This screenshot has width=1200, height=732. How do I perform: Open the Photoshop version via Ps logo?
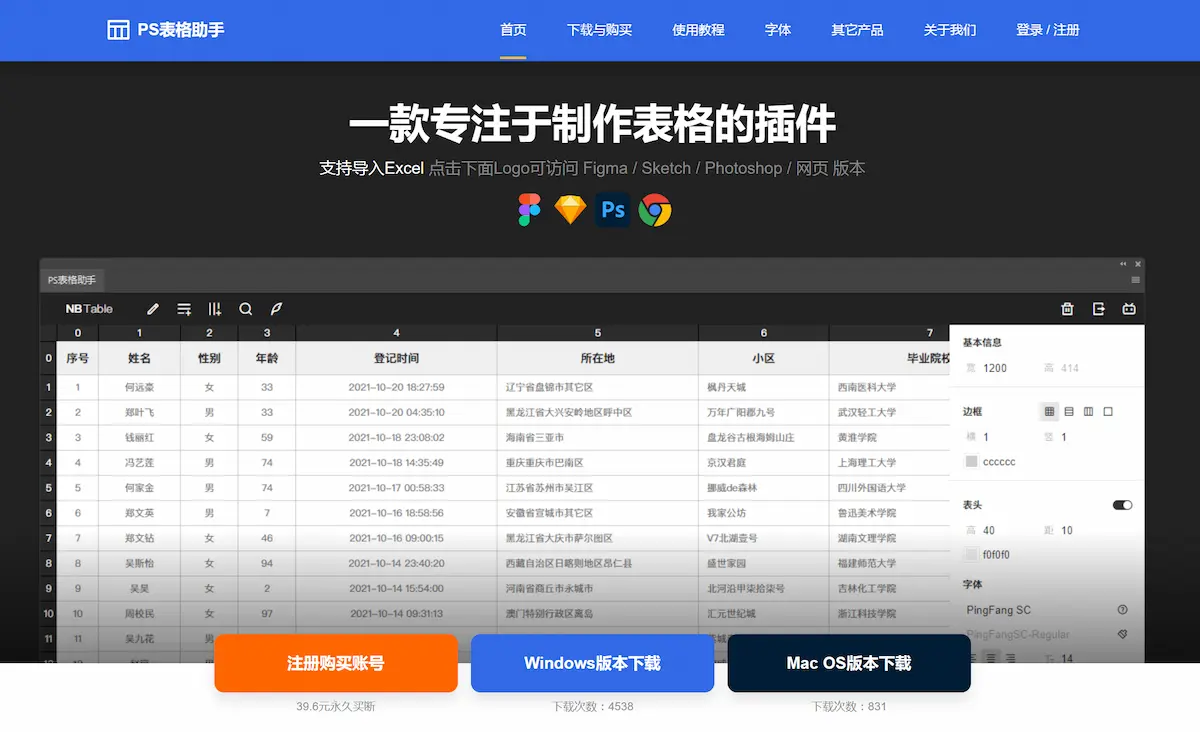[x=613, y=210]
